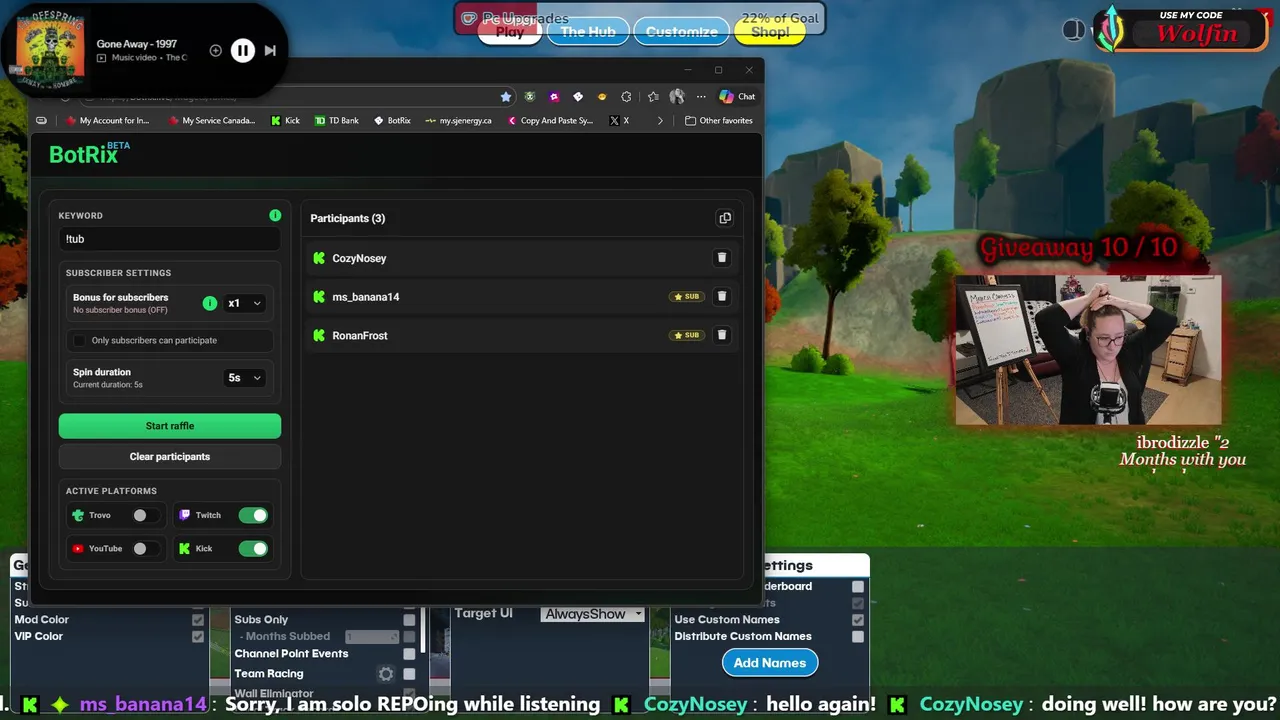The image size is (1280, 720).
Task: Select participant name CozyNosey
Action: click(x=359, y=258)
